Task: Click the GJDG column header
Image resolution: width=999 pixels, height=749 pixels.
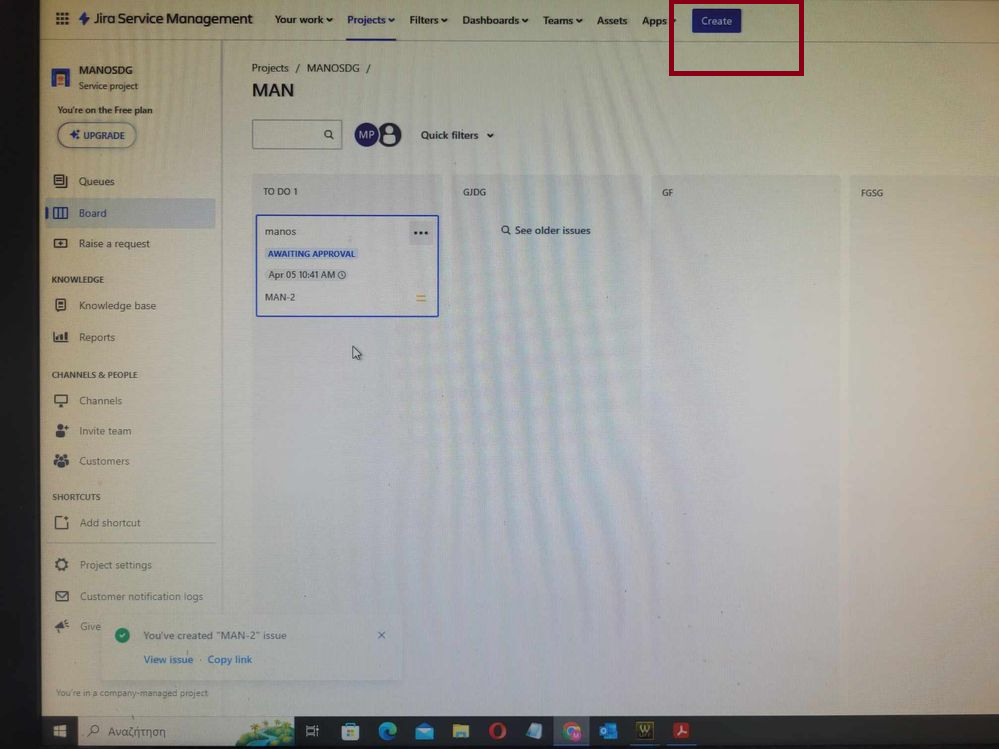Action: 474,192
